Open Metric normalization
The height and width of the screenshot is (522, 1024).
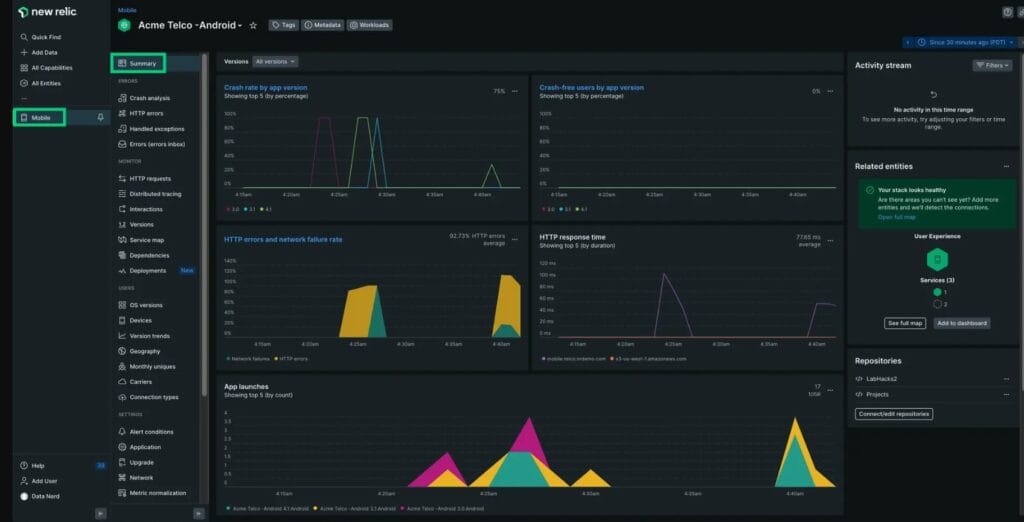pyautogui.click(x=152, y=493)
